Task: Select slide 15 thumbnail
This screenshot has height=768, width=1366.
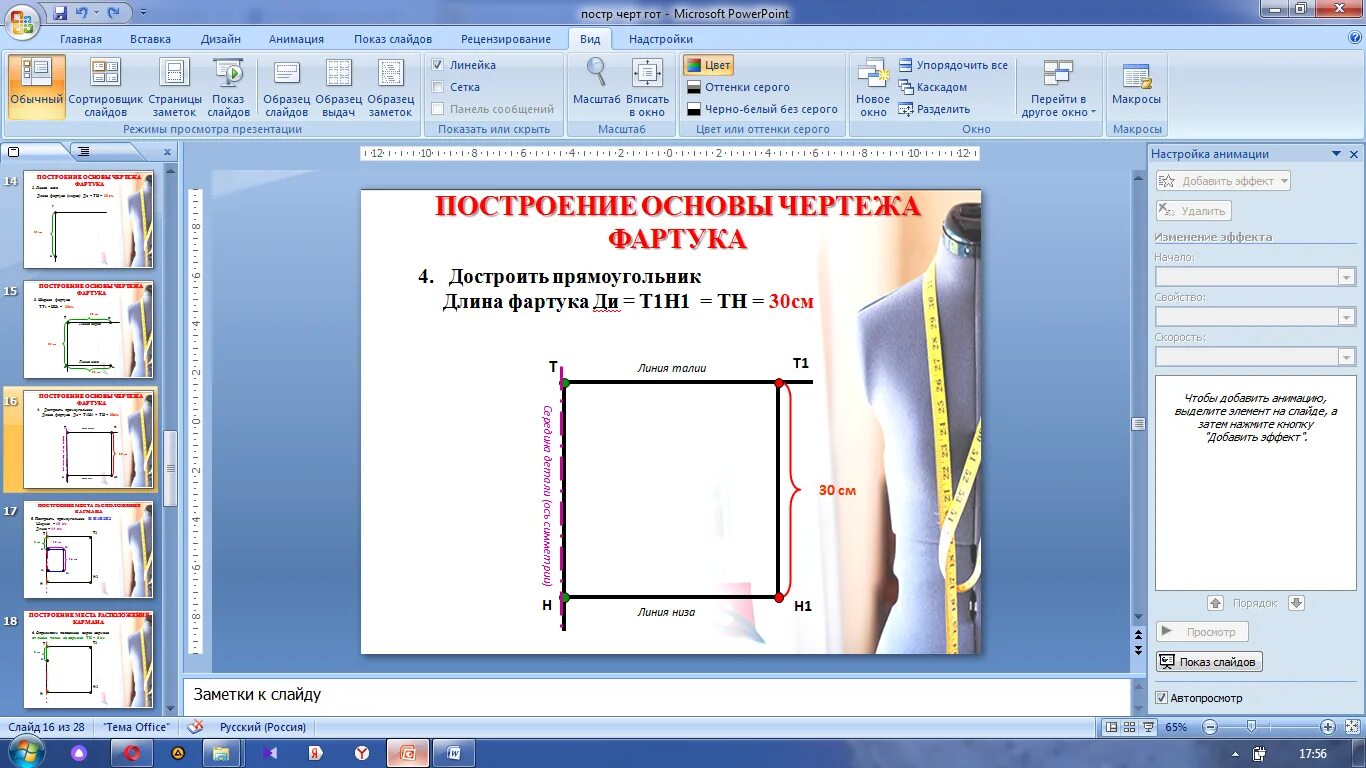Action: tap(89, 330)
